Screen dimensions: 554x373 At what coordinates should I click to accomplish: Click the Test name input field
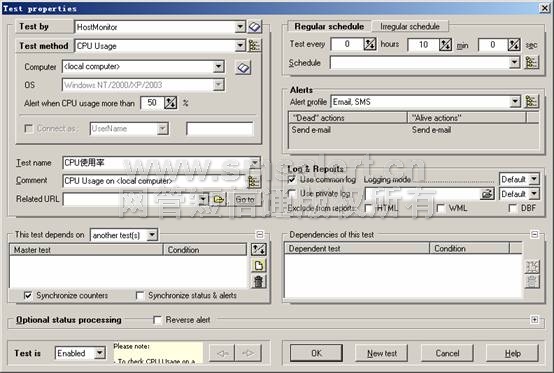click(161, 163)
